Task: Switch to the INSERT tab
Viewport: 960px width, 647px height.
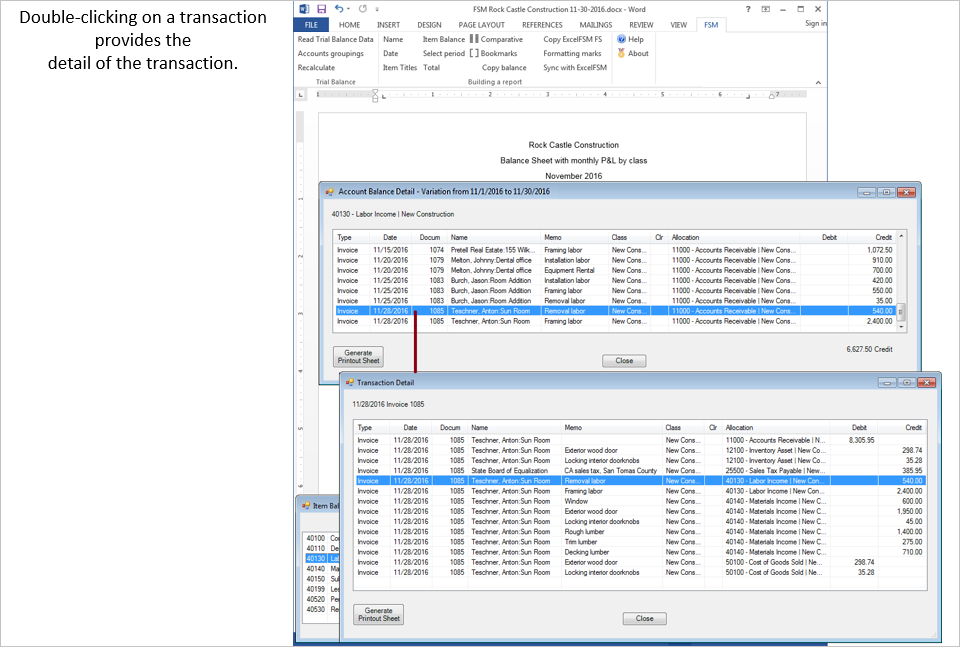Action: click(x=388, y=24)
